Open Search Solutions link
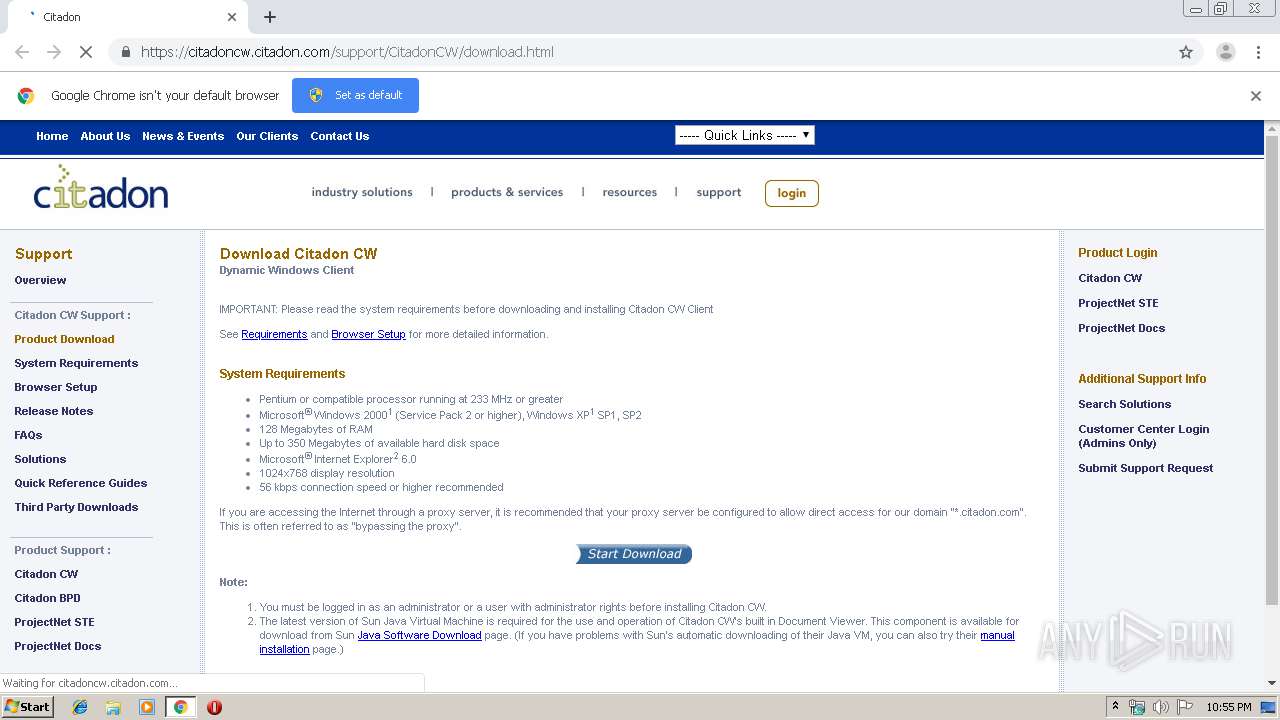1280x720 pixels. 1124,404
